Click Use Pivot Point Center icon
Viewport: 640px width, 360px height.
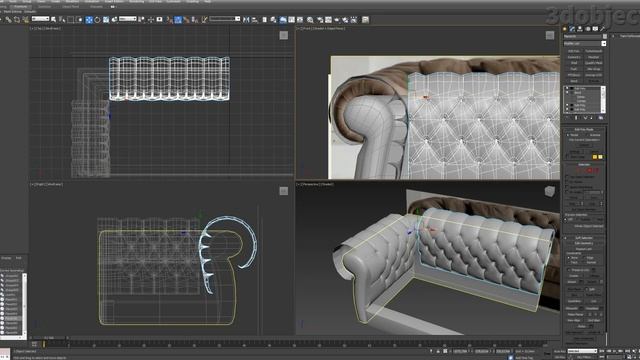142,20
